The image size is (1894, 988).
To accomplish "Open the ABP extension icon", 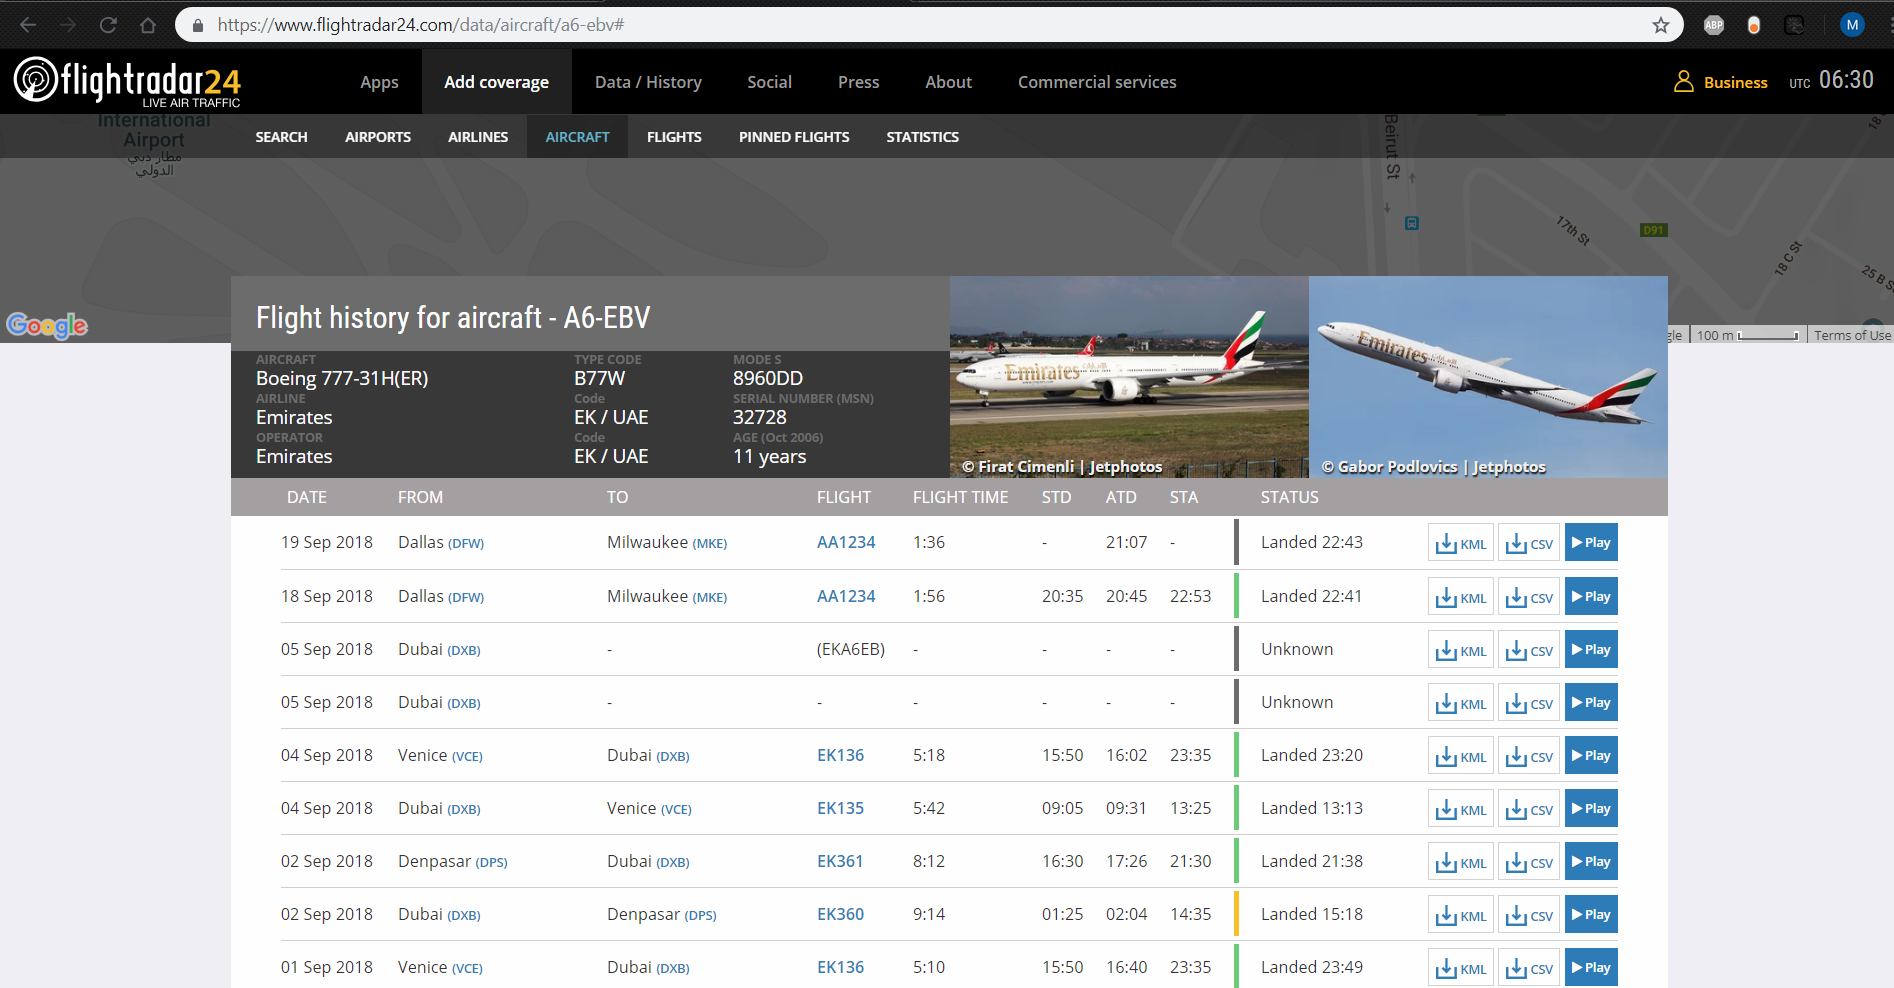I will (1714, 25).
